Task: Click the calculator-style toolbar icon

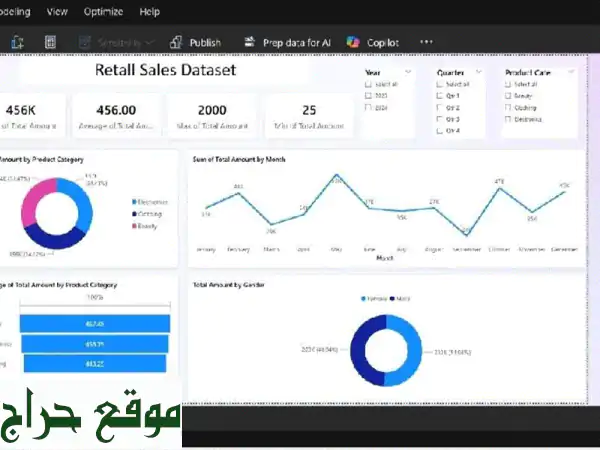Action: tap(50, 42)
